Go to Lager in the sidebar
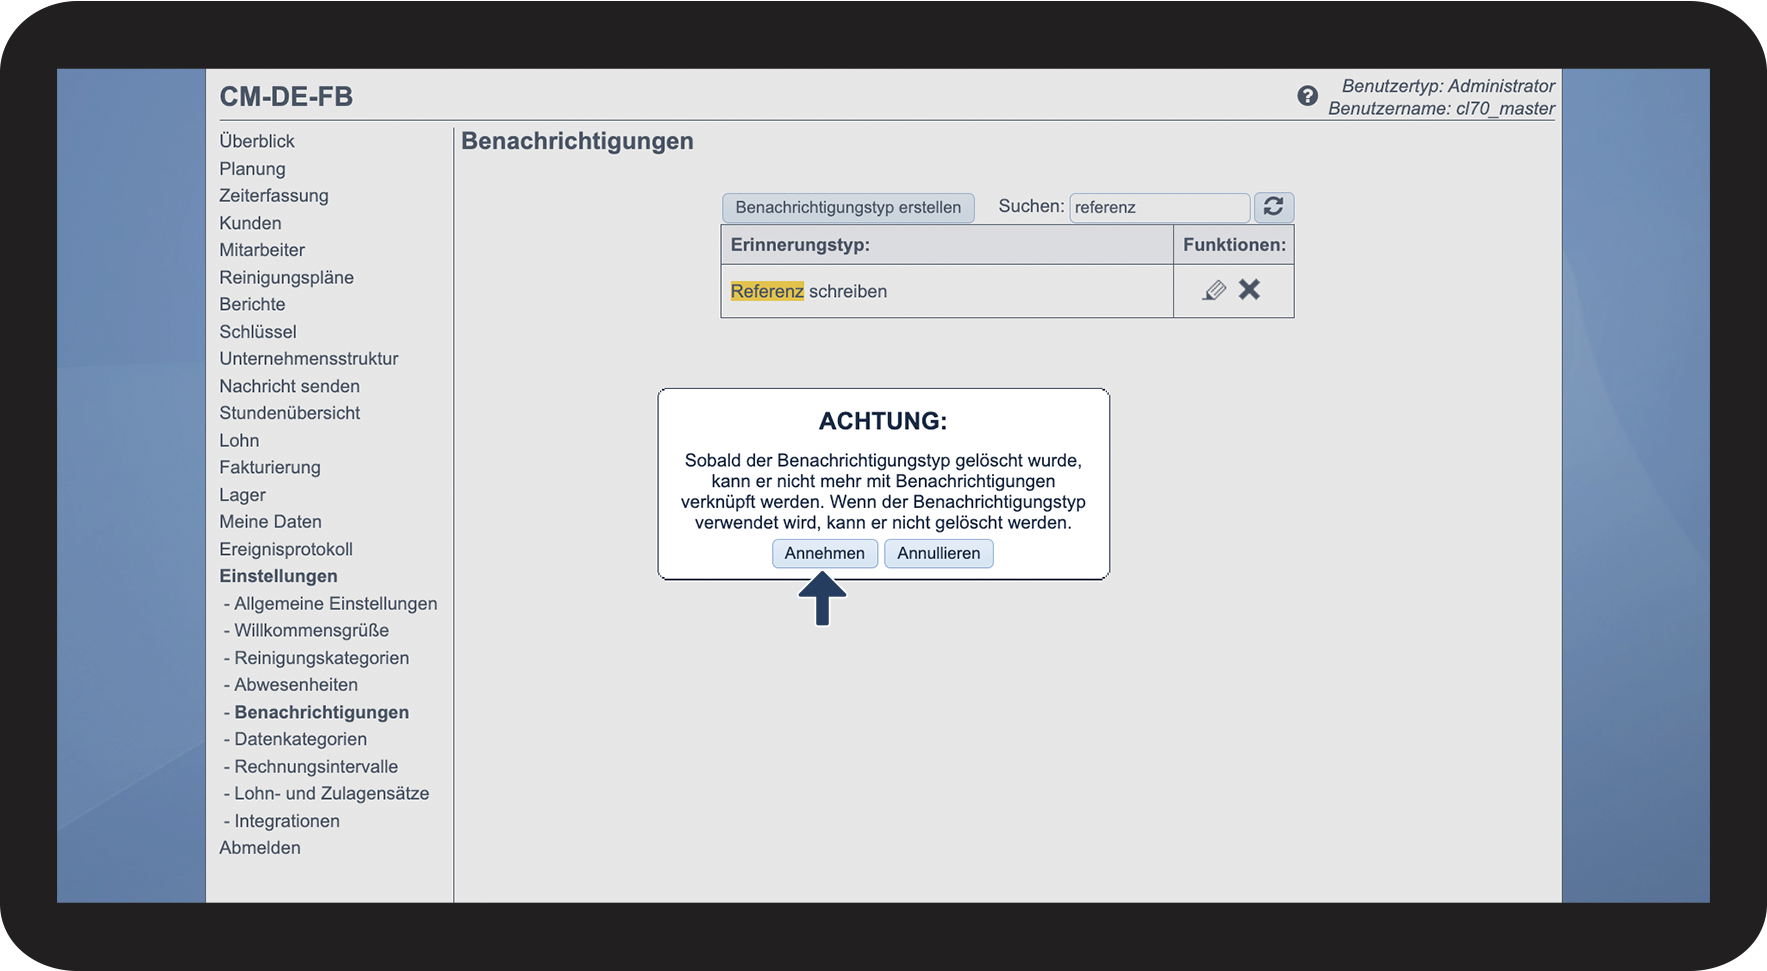Viewport: 1767px width, 971px height. click(x=242, y=495)
